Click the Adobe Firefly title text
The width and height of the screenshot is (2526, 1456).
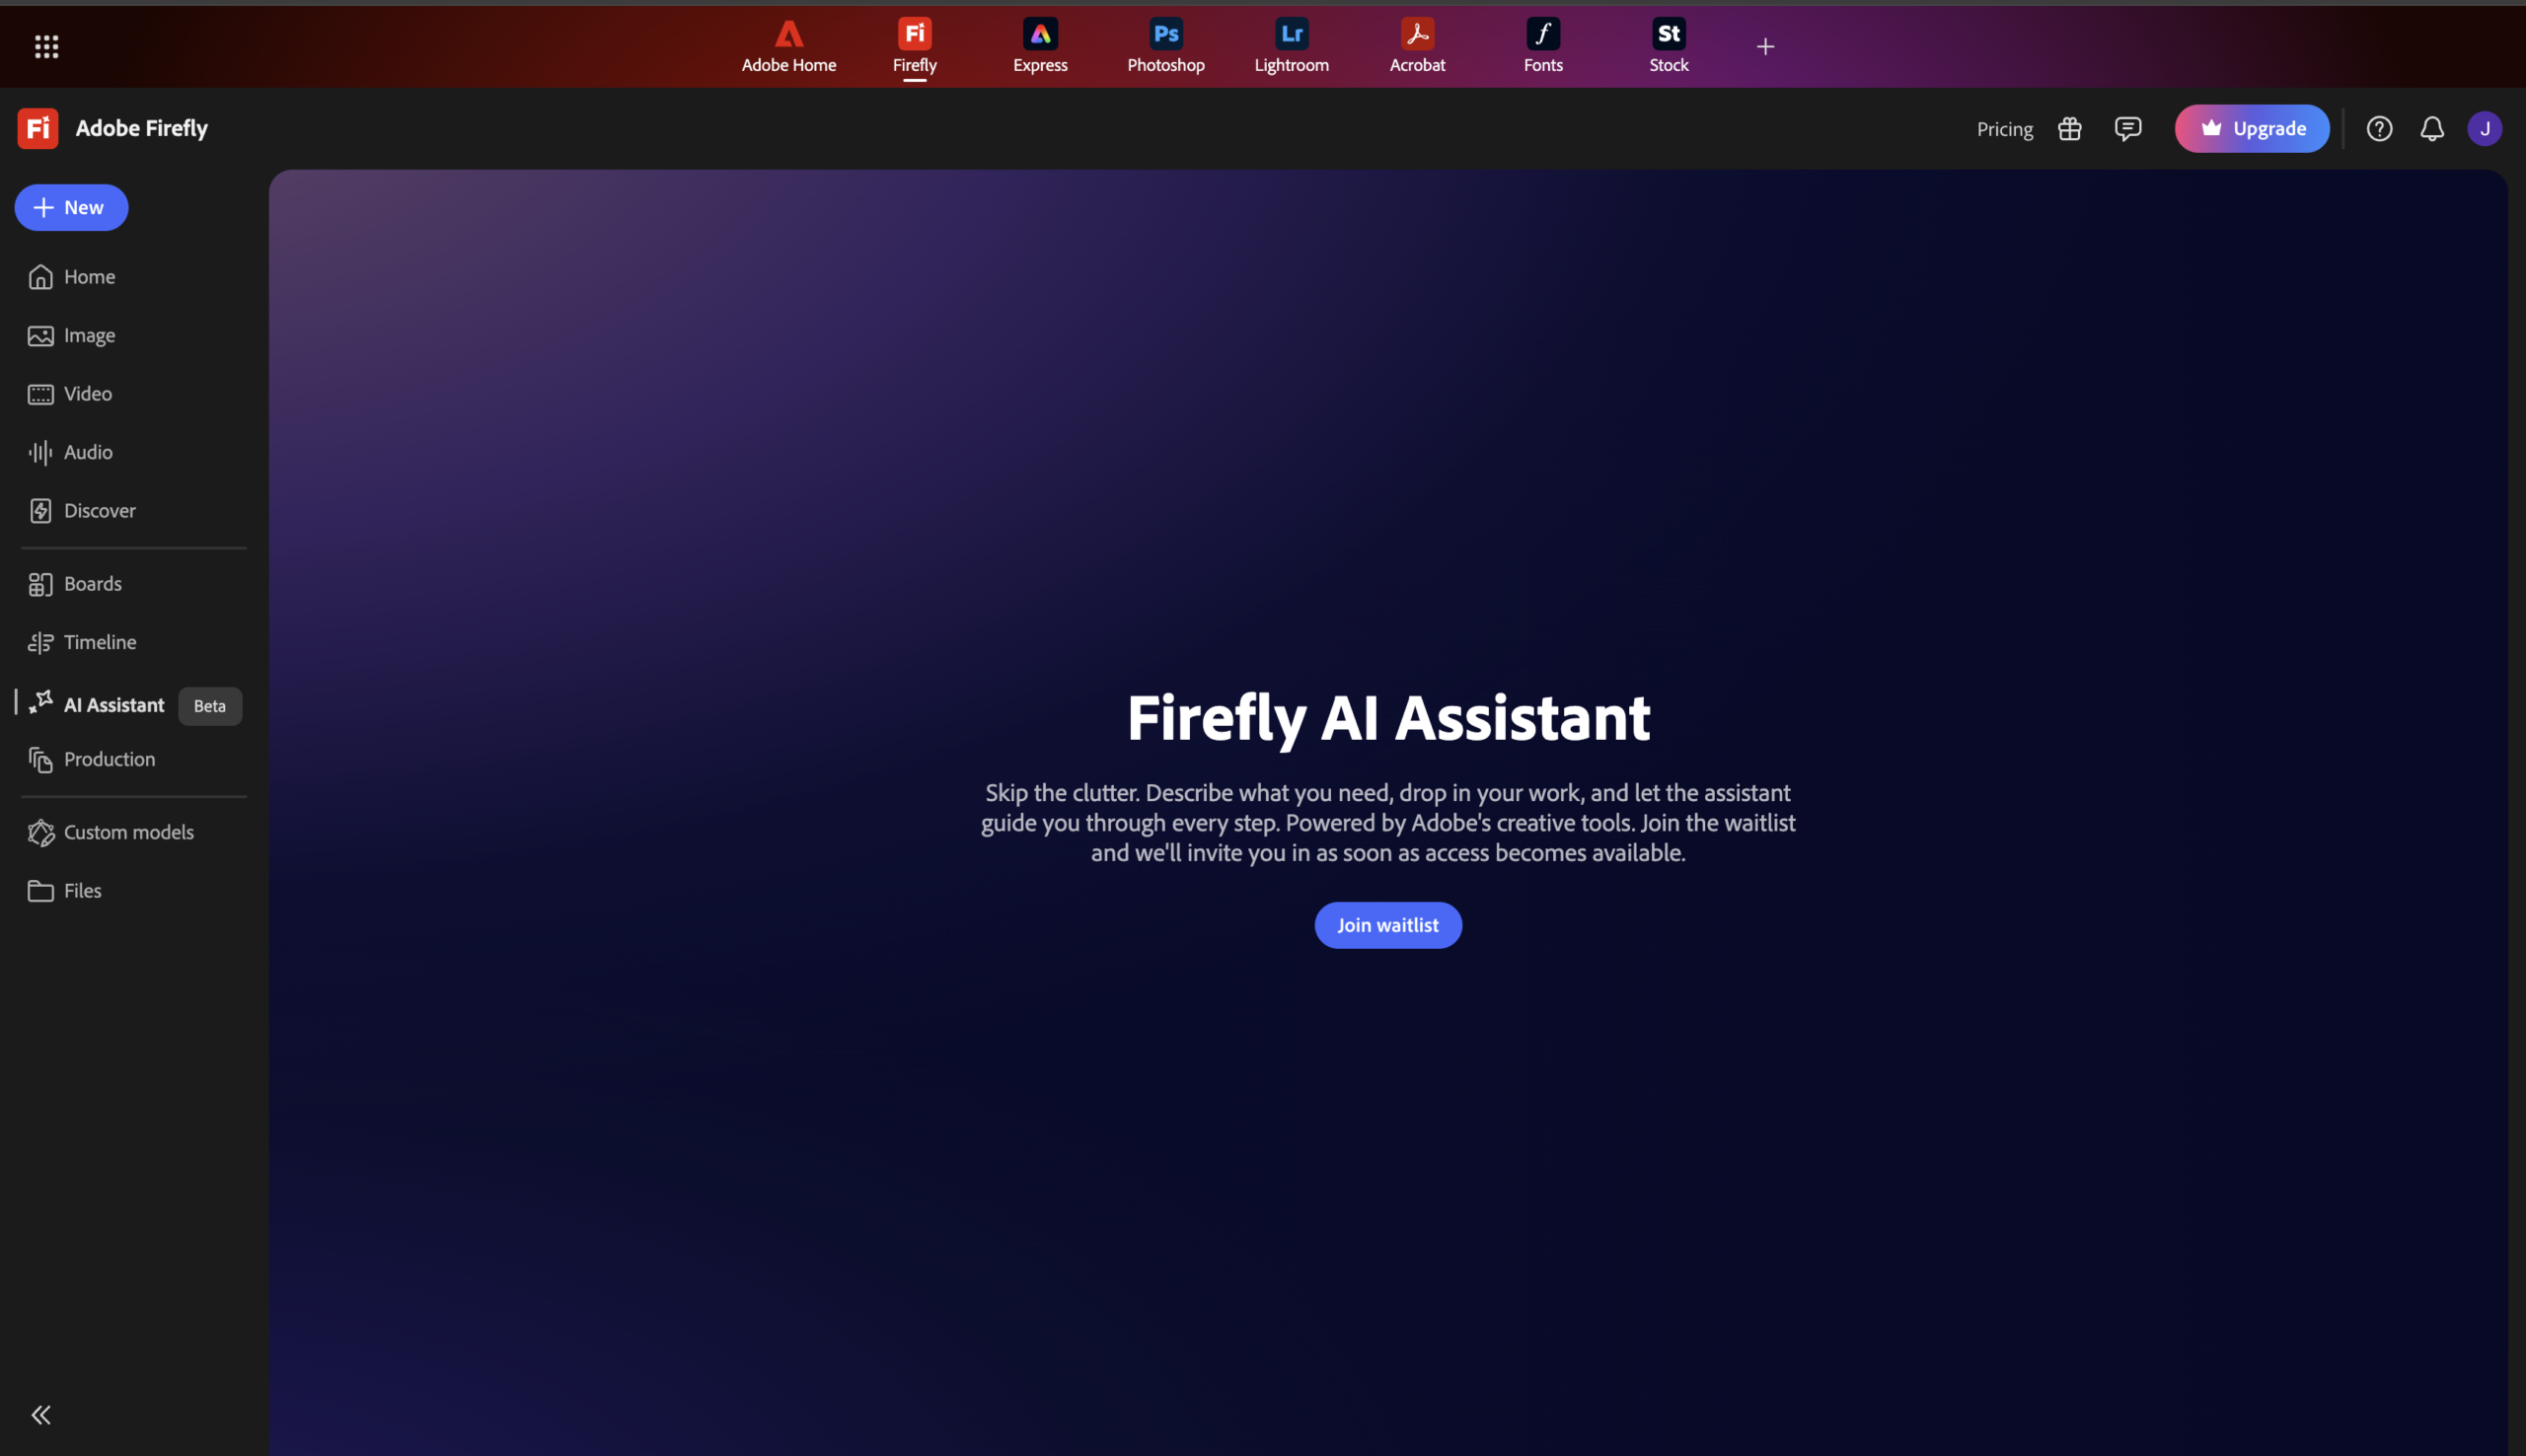pos(142,128)
